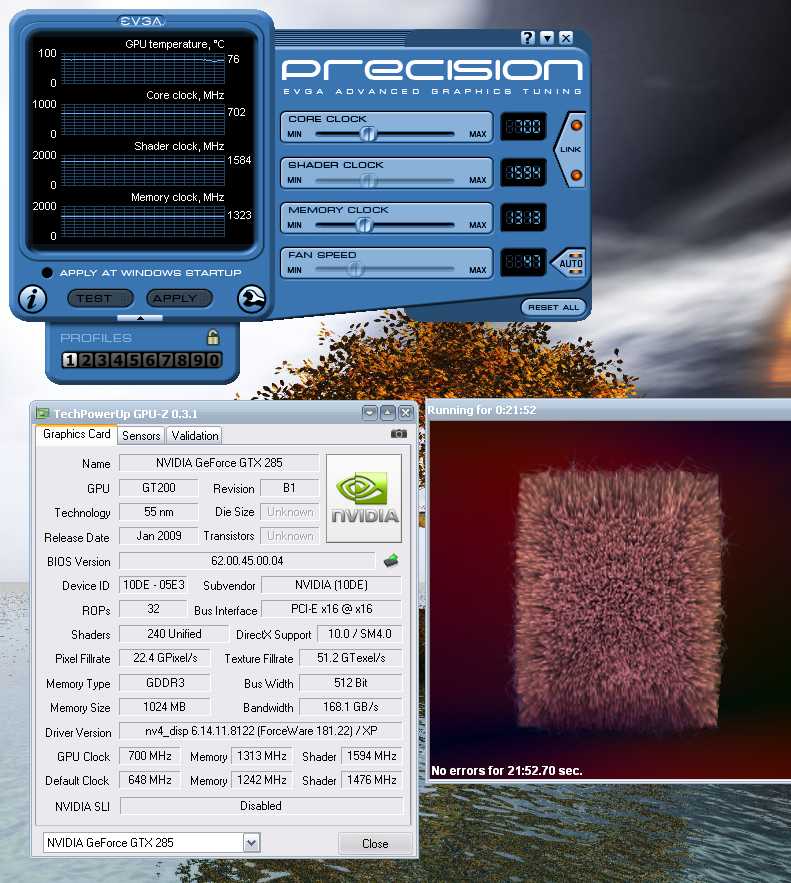The image size is (791, 883).
Task: Open EVGA Precision info button
Action: coord(32,298)
